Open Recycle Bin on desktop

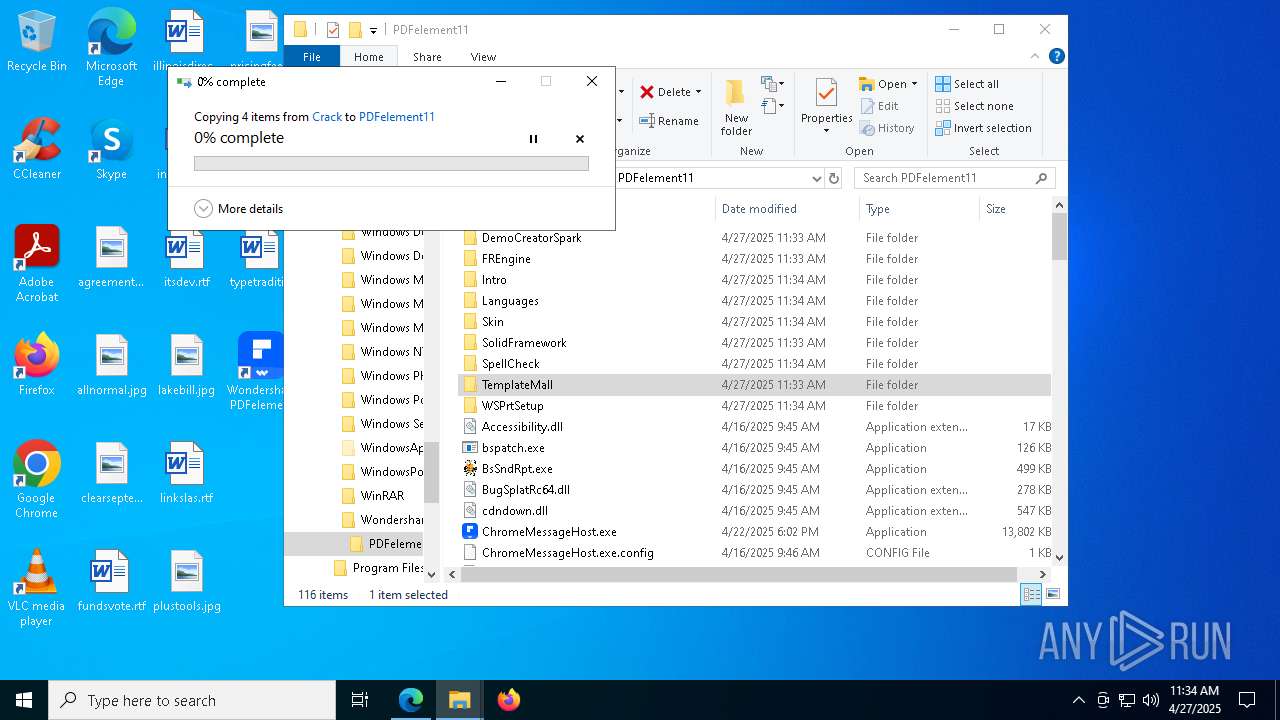click(37, 42)
